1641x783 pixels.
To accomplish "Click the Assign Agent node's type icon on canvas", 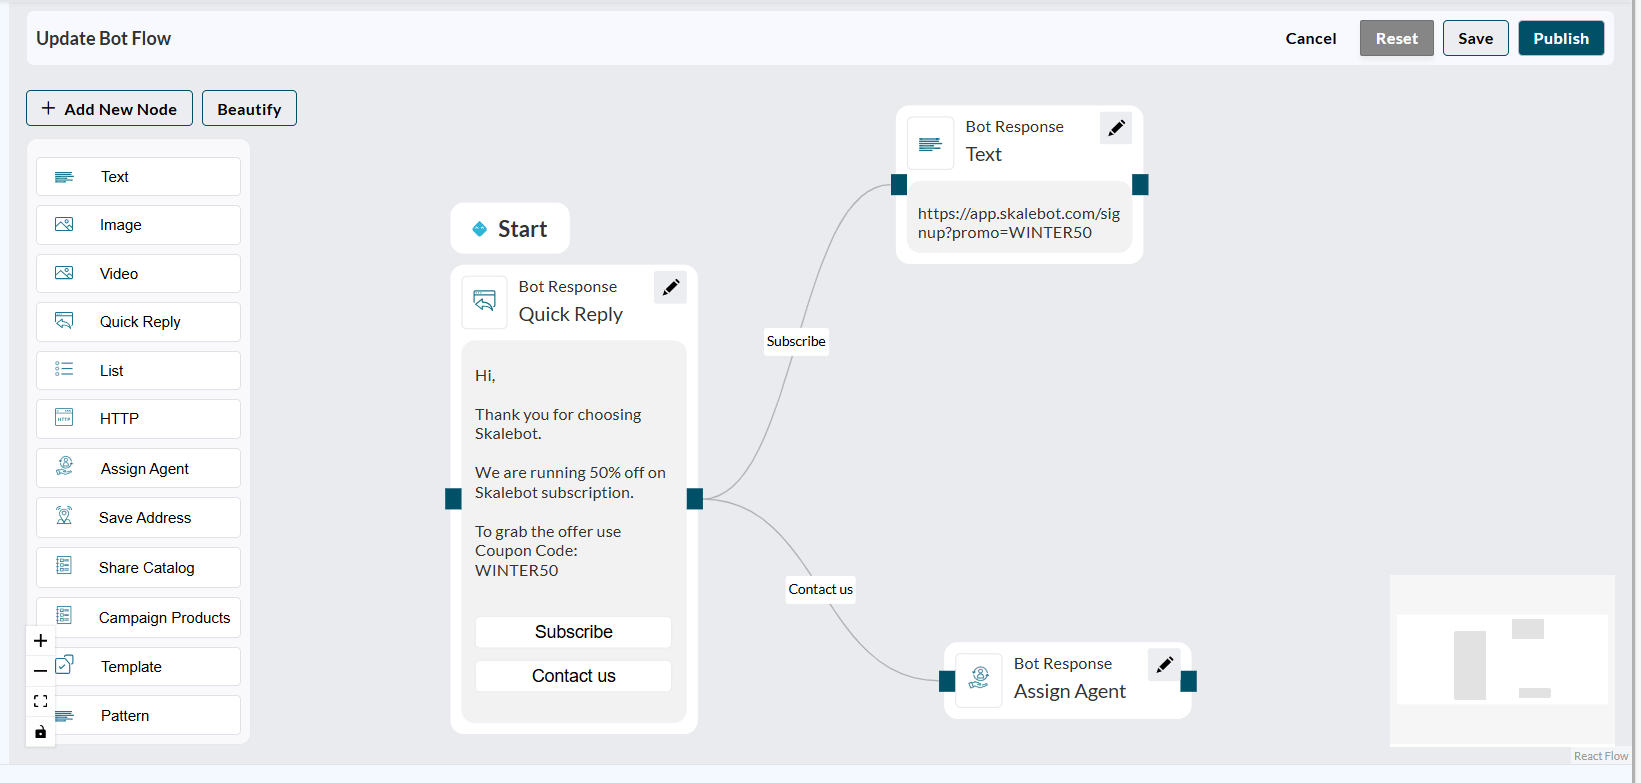I will pyautogui.click(x=979, y=680).
